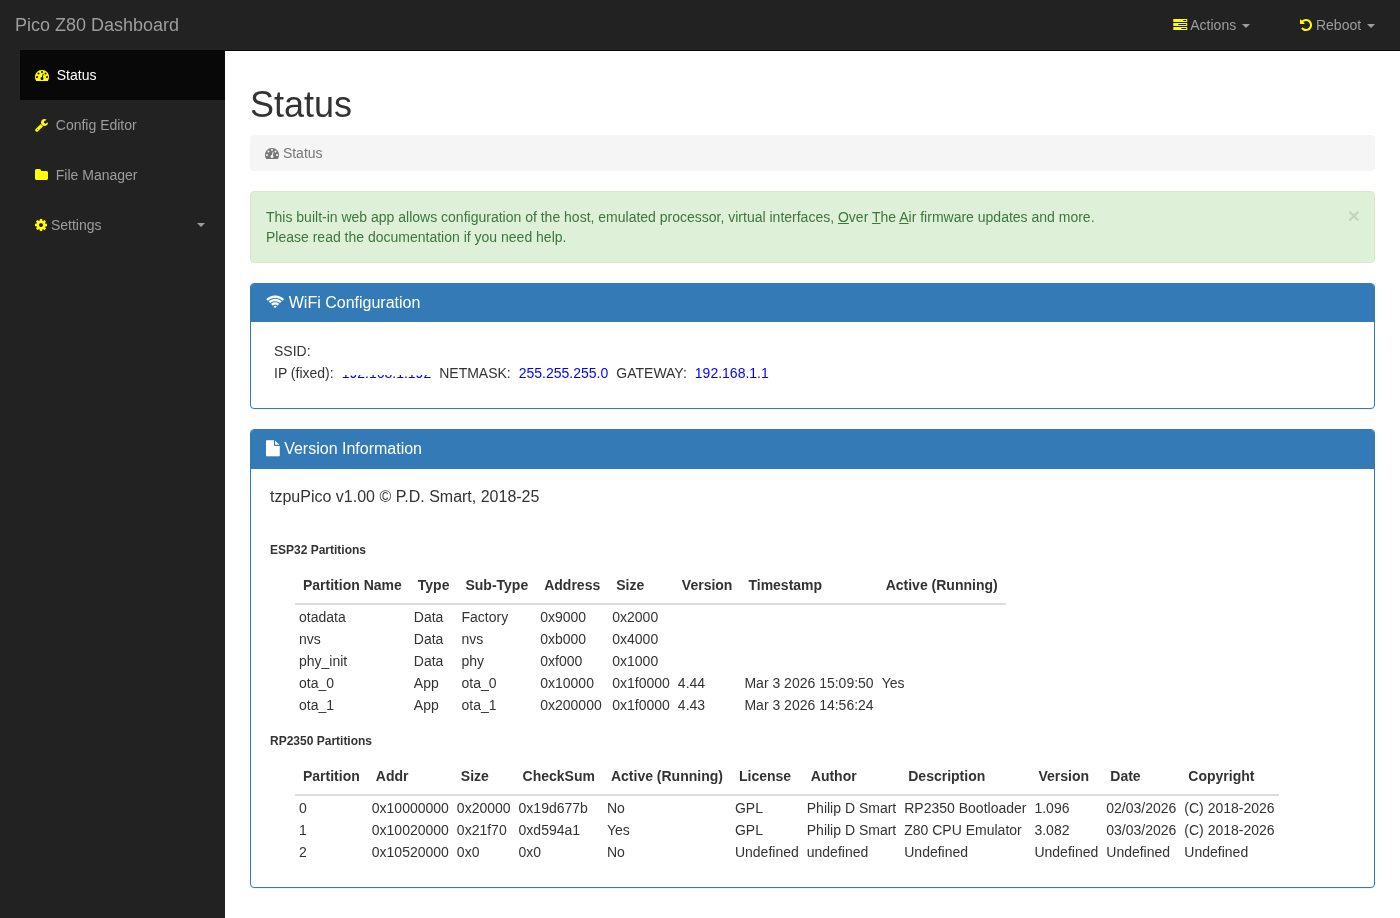Click the WiFi icon on the WiFi Configuration header
Viewport: 1400px width, 918px height.
pos(275,301)
